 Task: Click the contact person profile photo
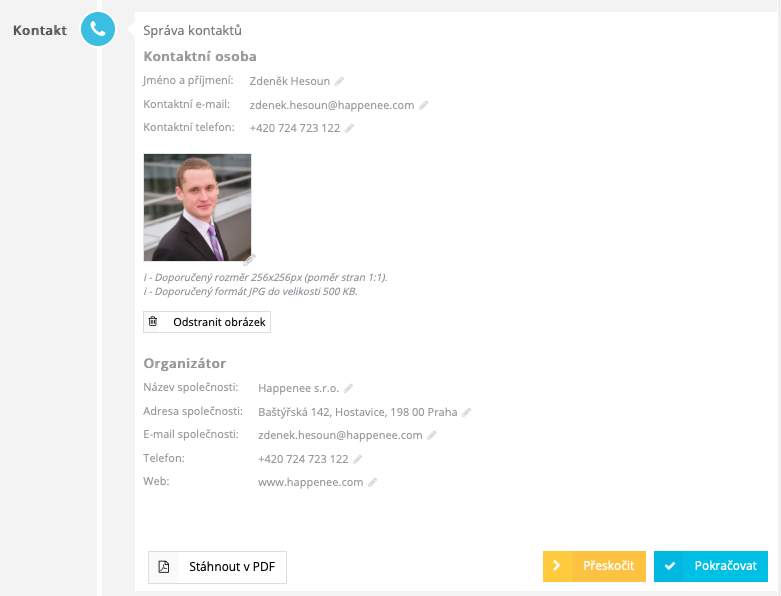(197, 207)
